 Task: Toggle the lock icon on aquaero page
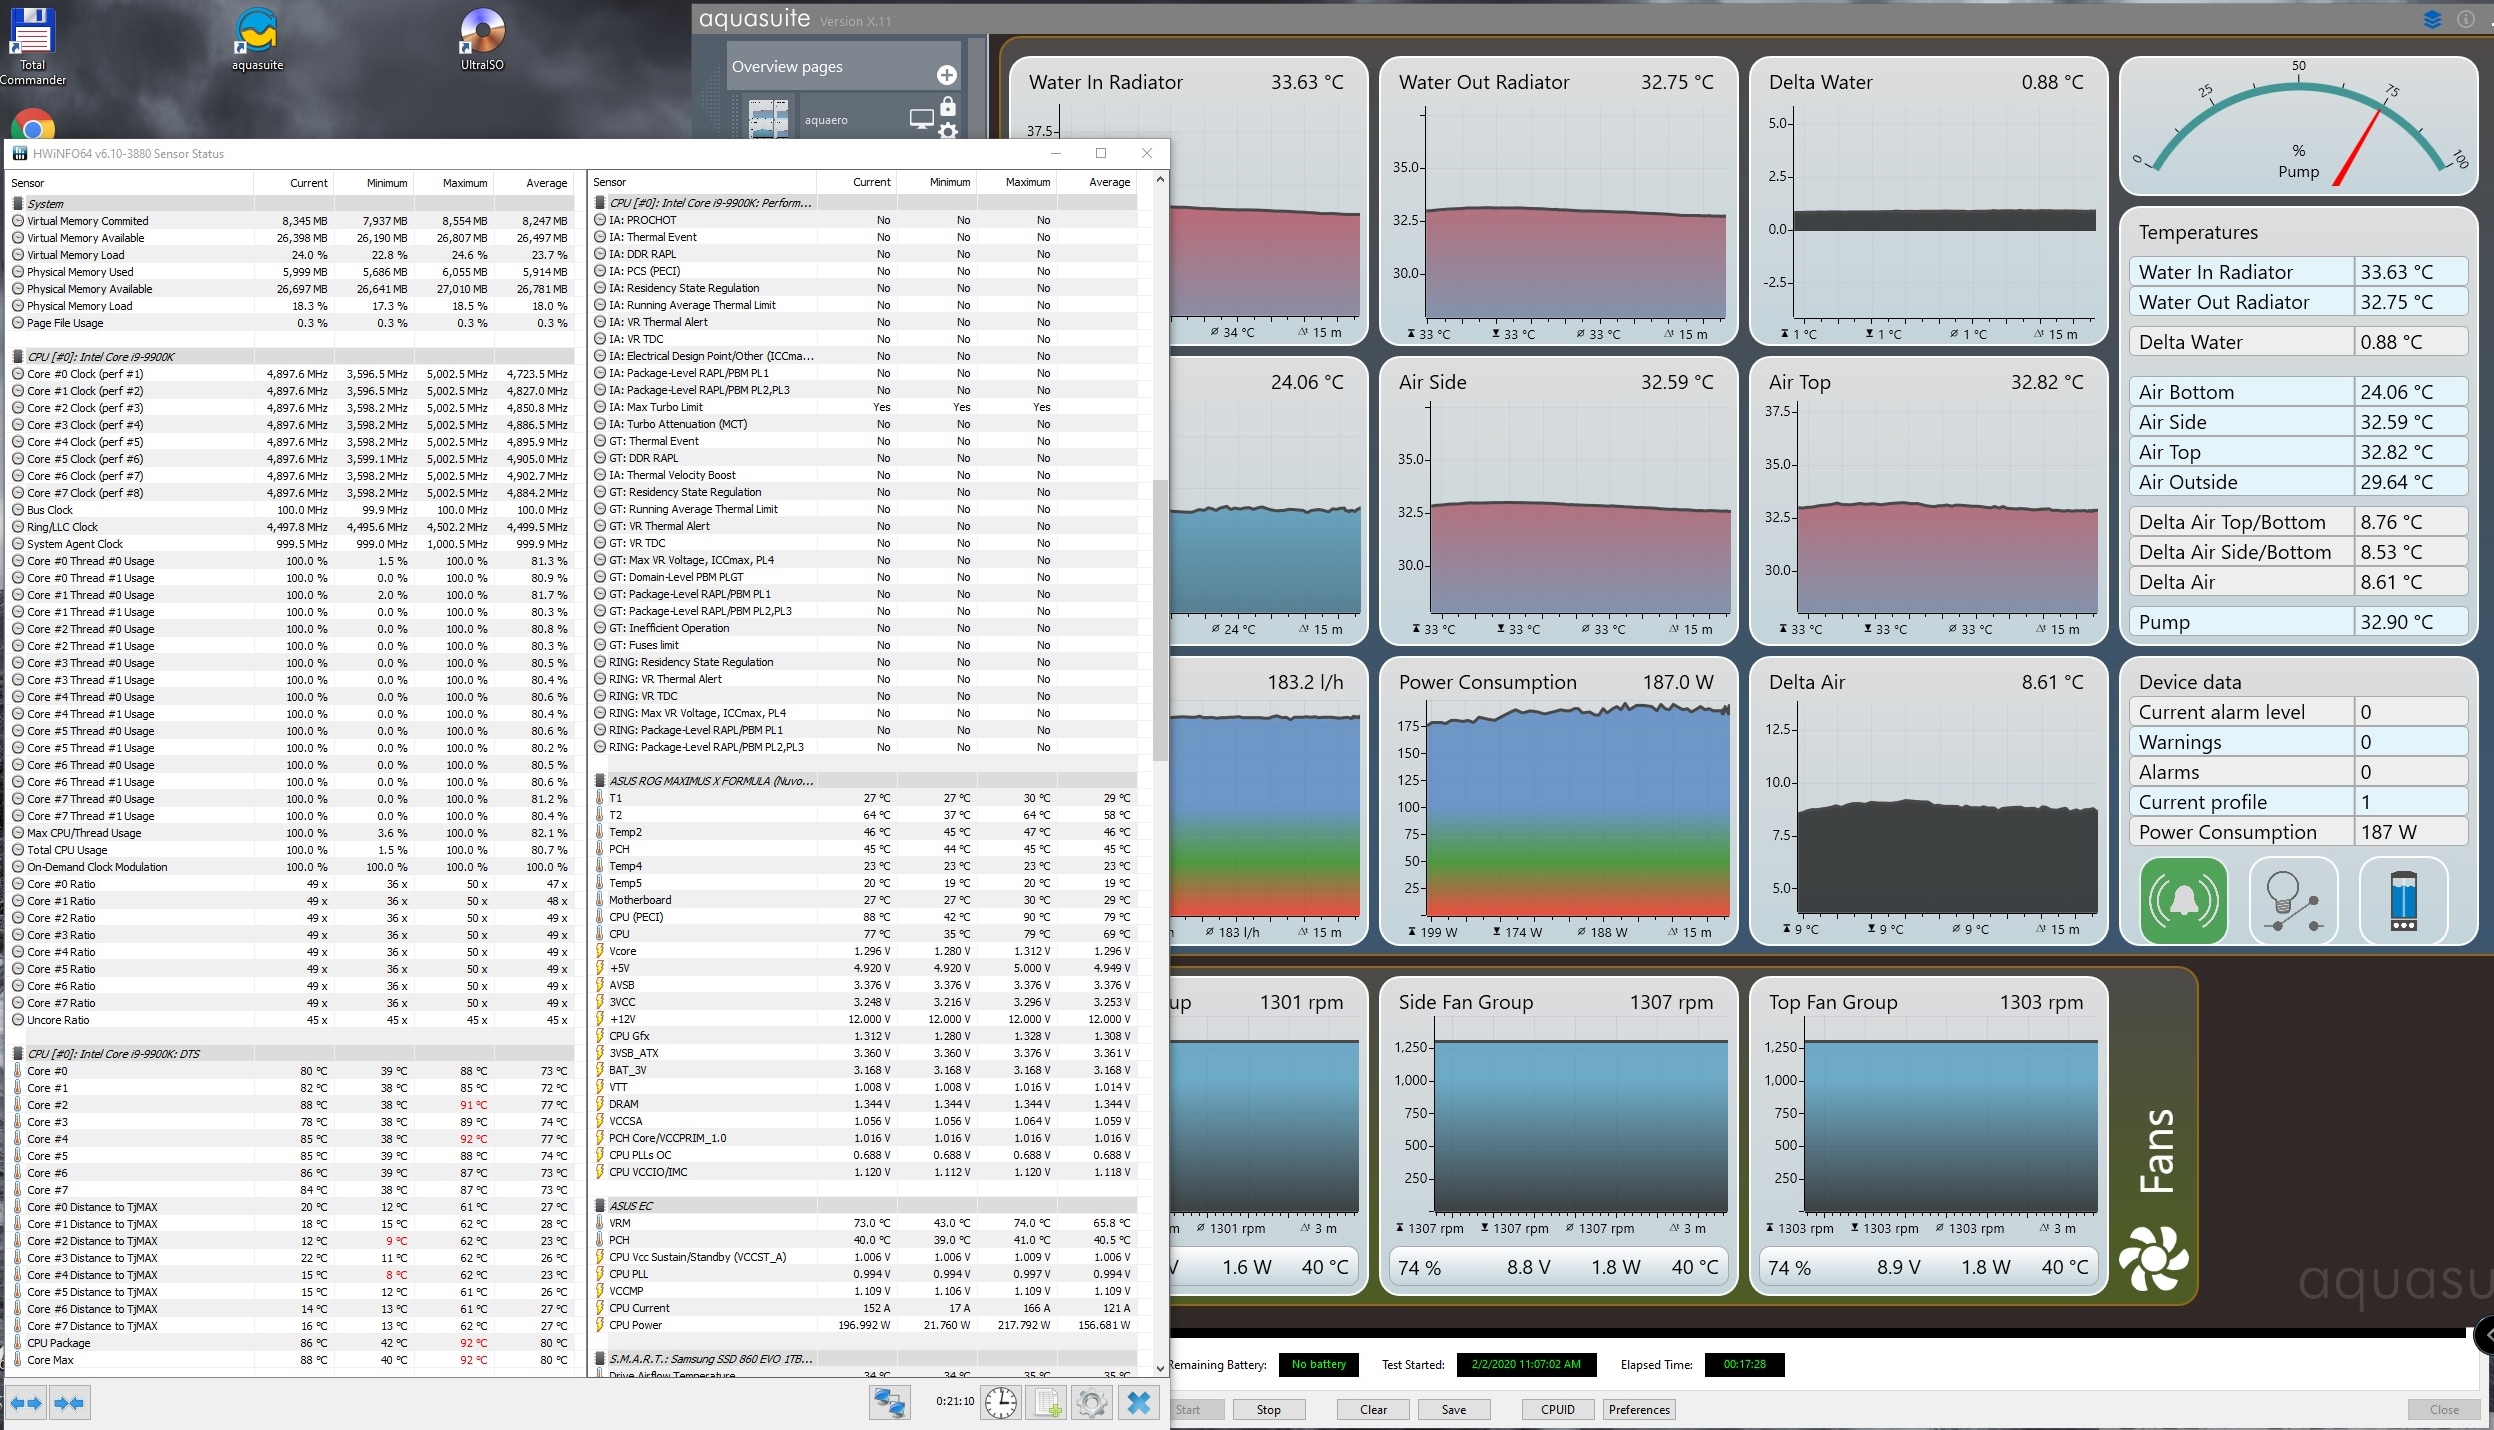tap(948, 107)
